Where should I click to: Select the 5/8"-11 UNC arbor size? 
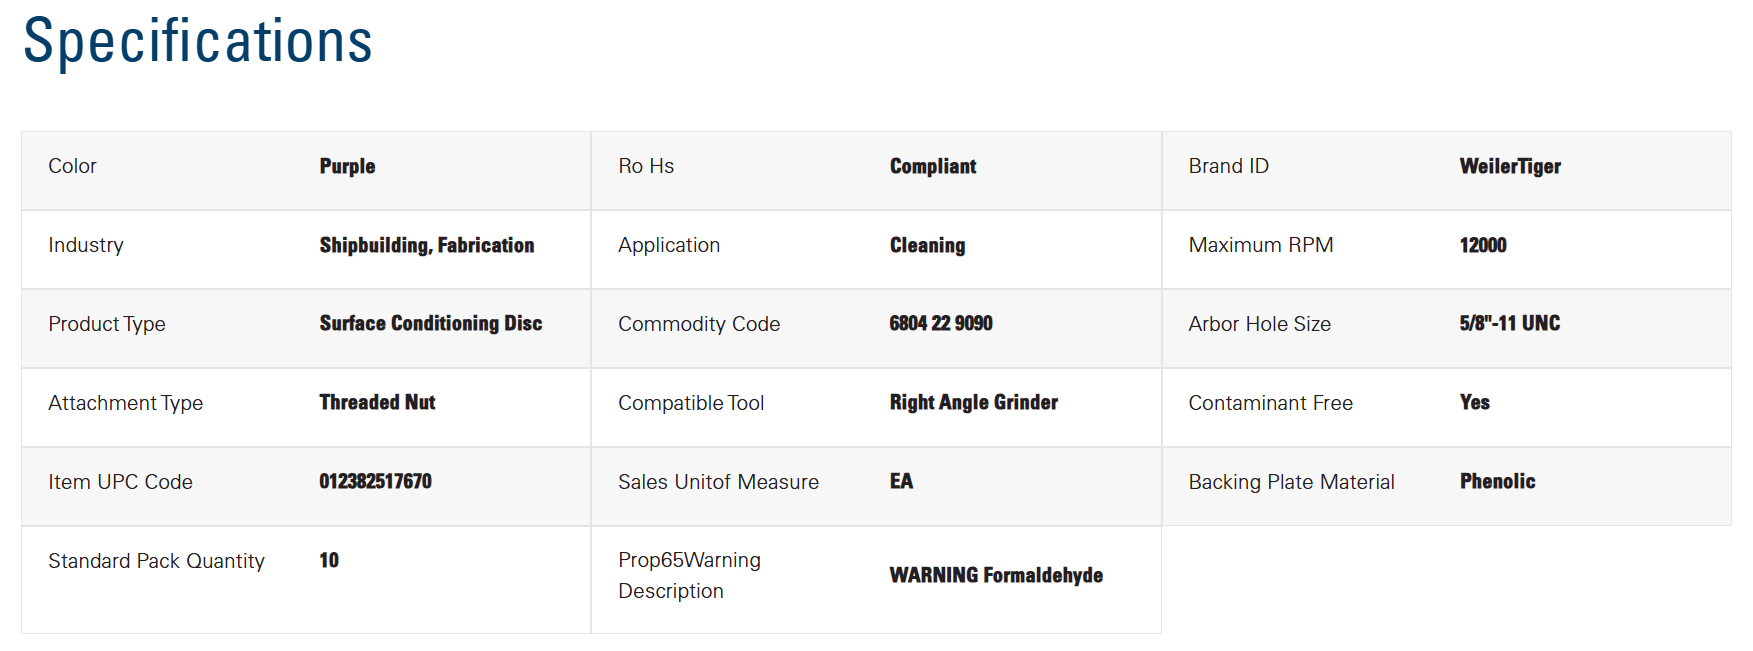(x=1509, y=323)
